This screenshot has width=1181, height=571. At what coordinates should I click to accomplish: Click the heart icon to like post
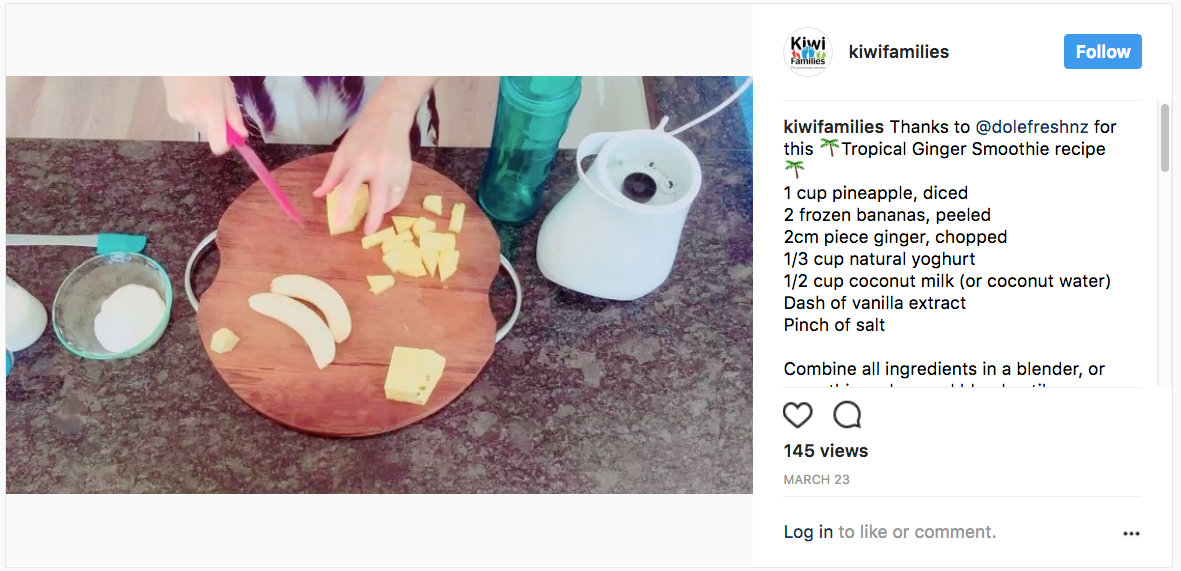798,415
